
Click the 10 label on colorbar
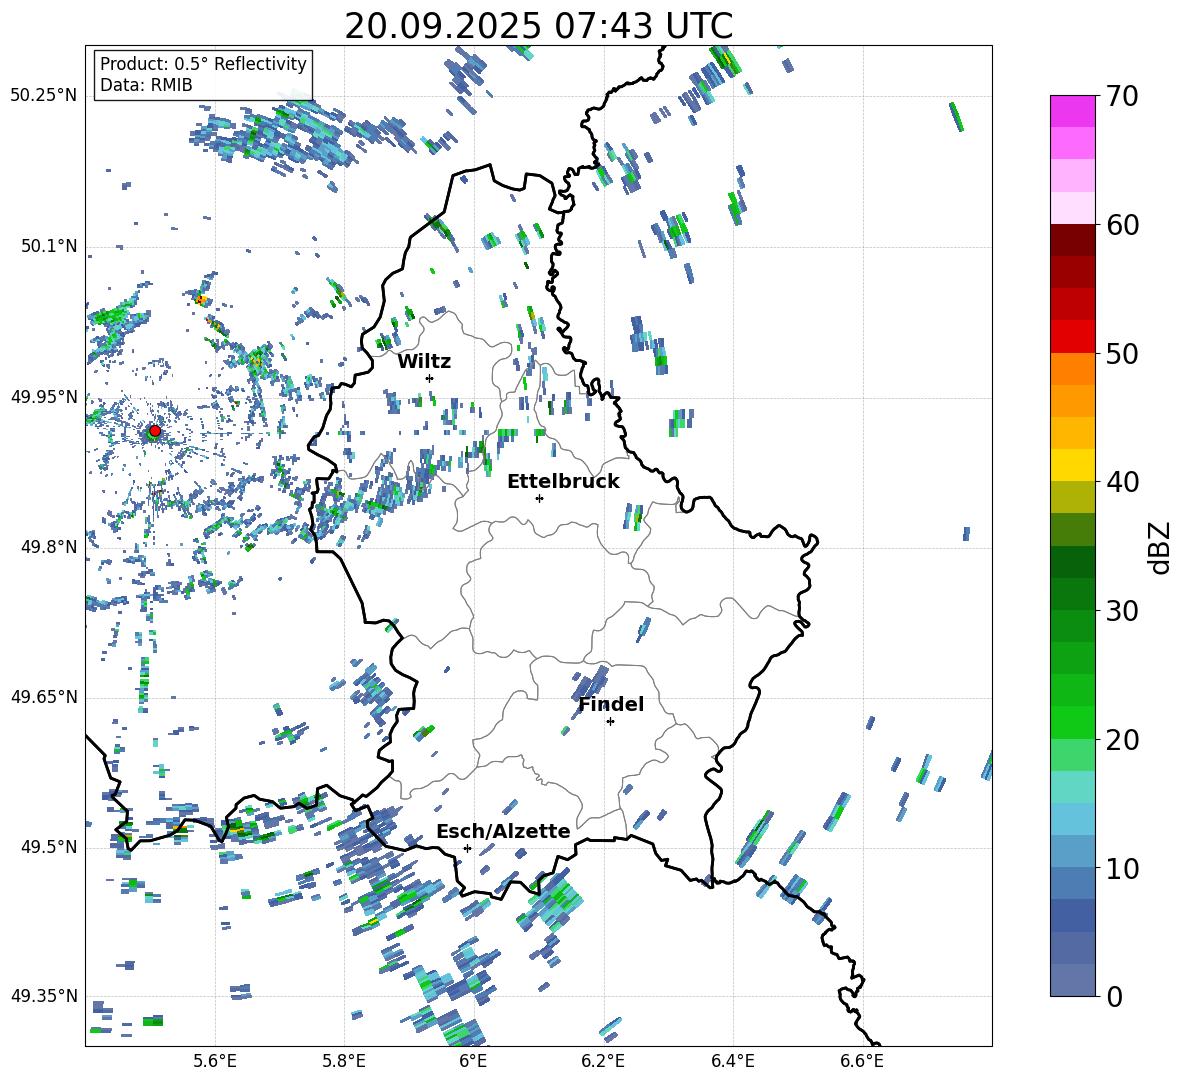(1122, 868)
